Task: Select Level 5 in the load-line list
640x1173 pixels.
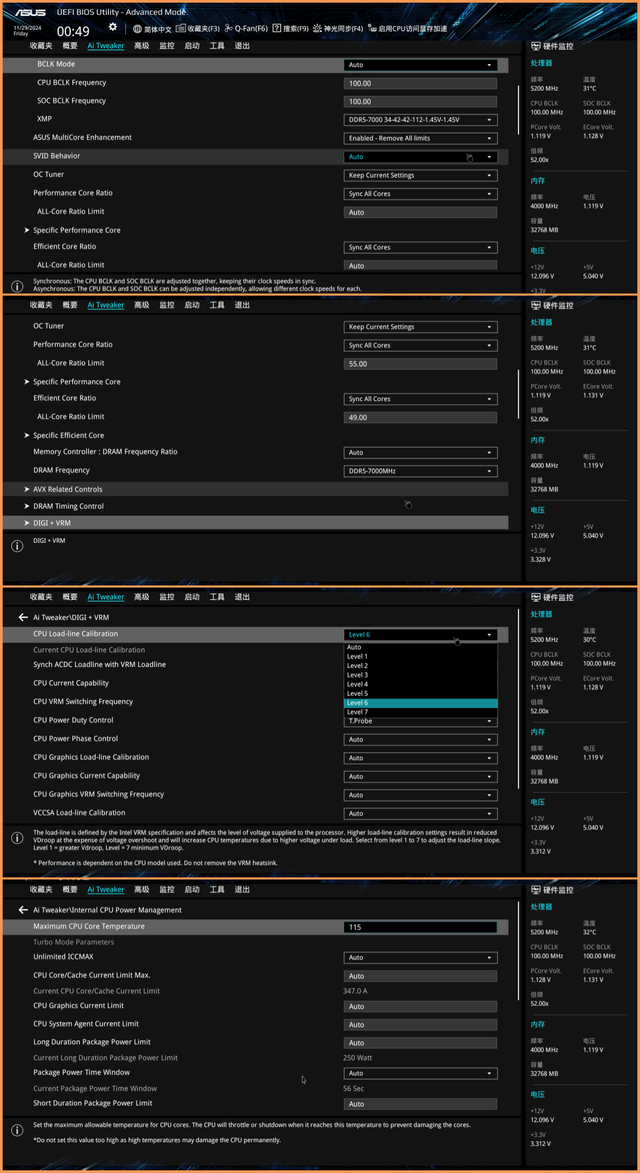Action: pyautogui.click(x=420, y=693)
